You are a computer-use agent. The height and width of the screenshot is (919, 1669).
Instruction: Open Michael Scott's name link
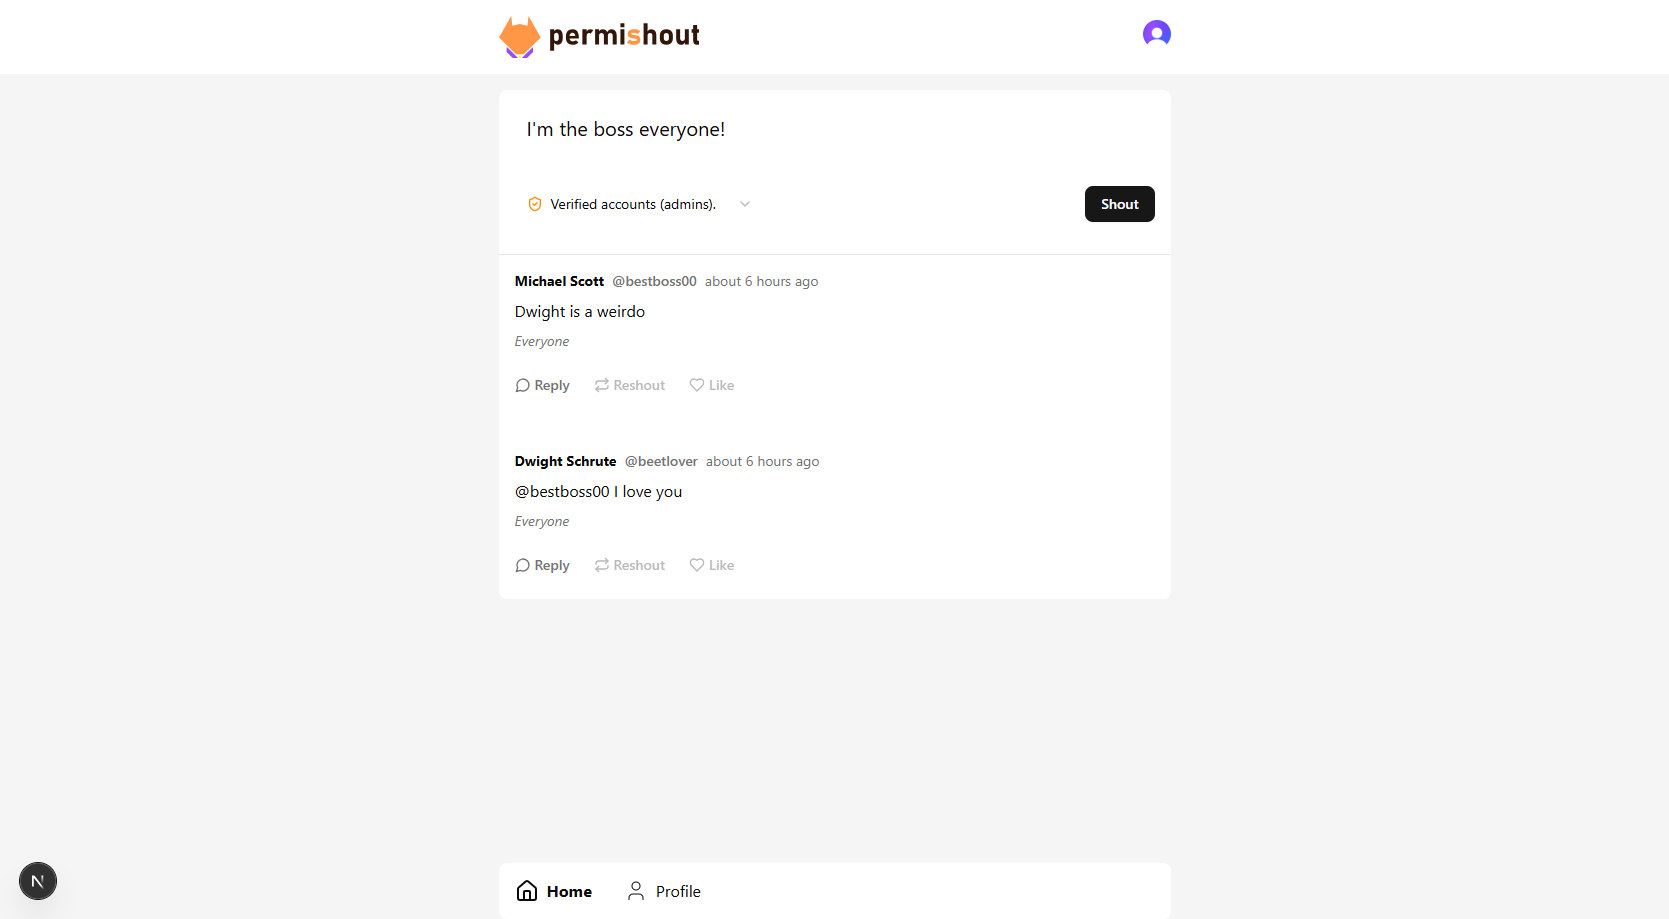click(x=559, y=281)
